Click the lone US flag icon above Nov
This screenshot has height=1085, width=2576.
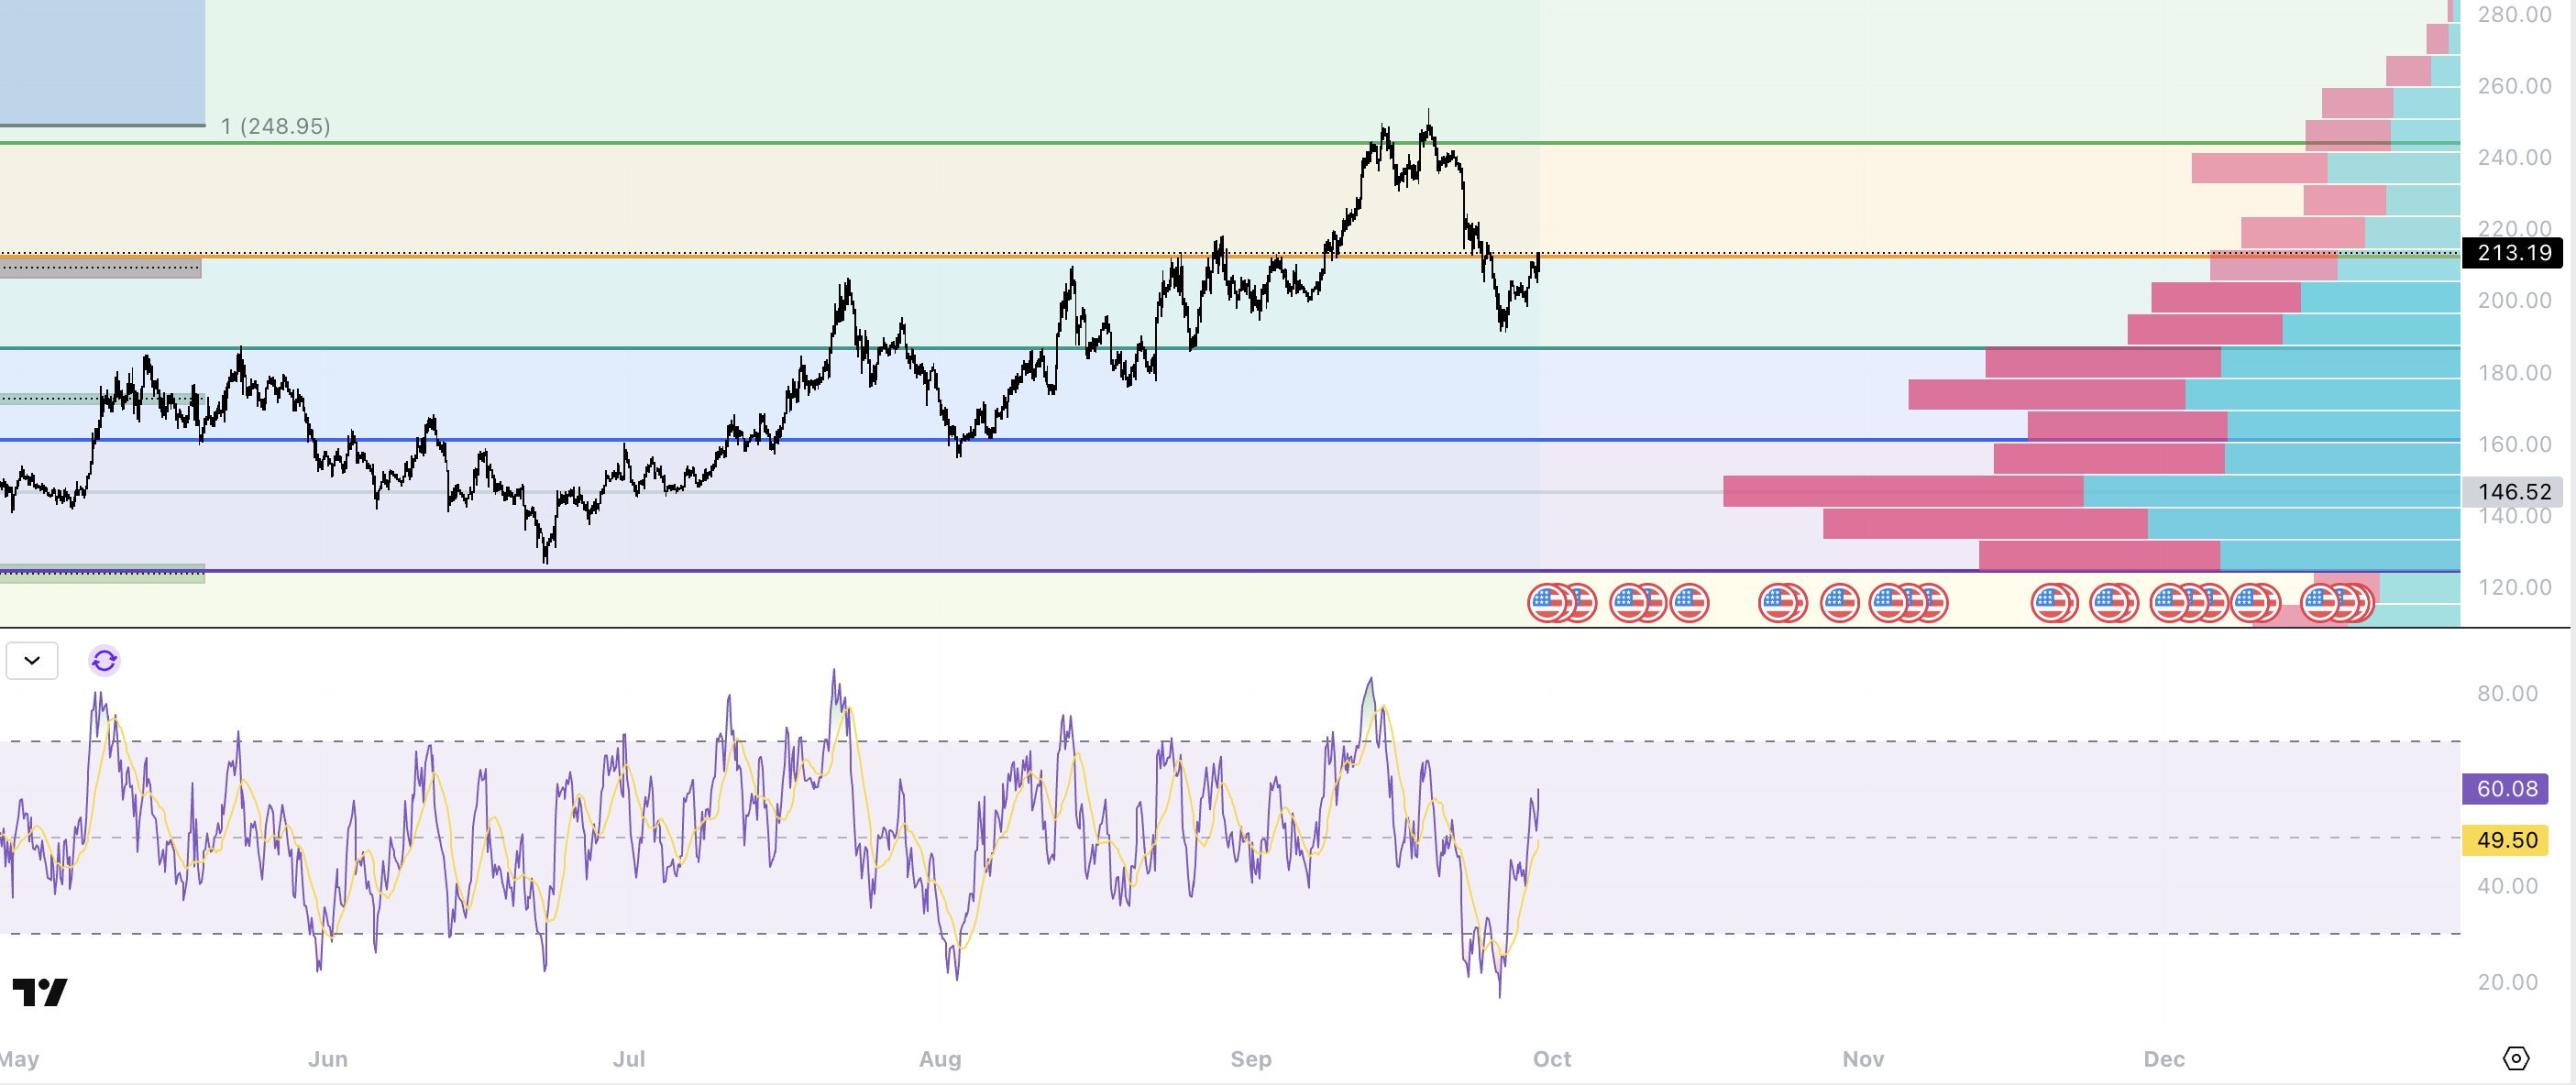tap(1839, 603)
